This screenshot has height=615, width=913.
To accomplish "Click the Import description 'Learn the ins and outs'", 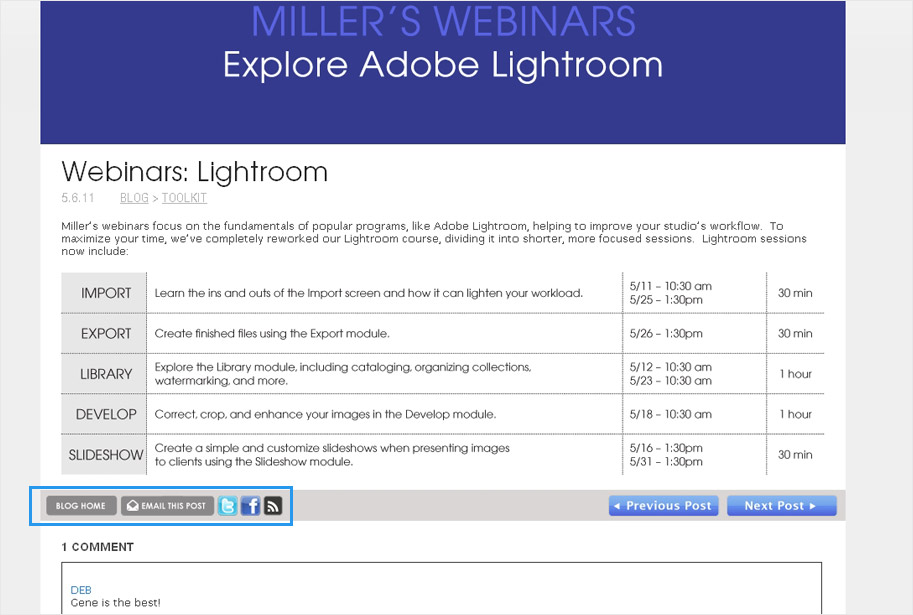I will [369, 293].
